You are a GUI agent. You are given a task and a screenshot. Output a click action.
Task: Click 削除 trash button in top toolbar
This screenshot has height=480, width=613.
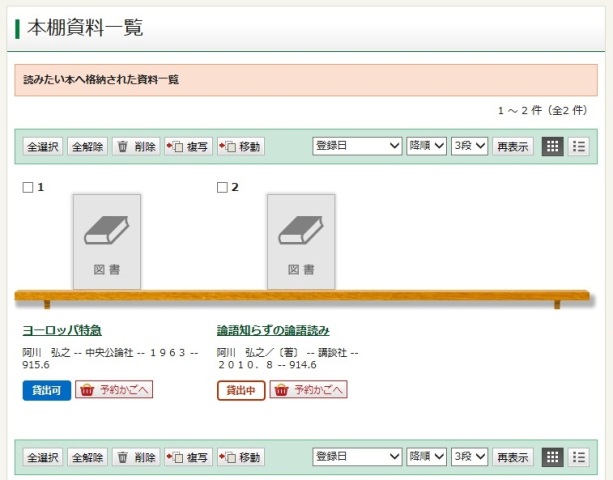(x=136, y=147)
